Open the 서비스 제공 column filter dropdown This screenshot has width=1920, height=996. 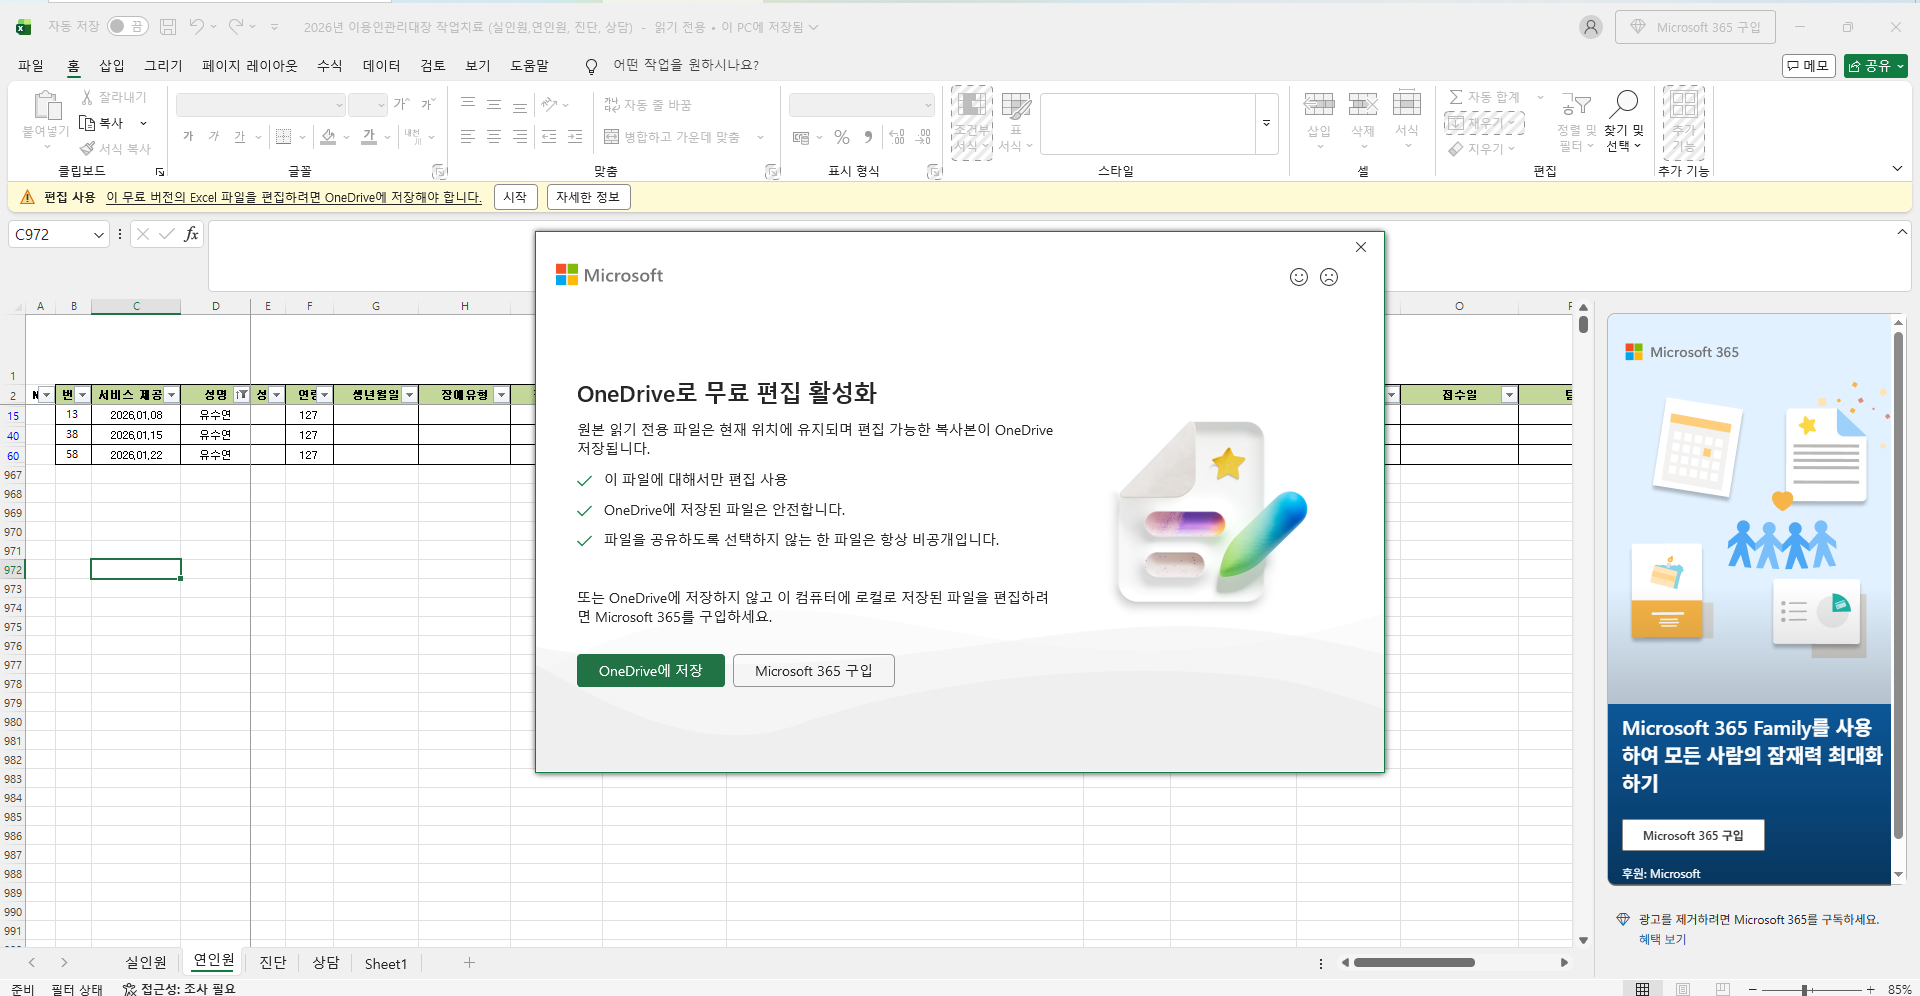(x=171, y=395)
